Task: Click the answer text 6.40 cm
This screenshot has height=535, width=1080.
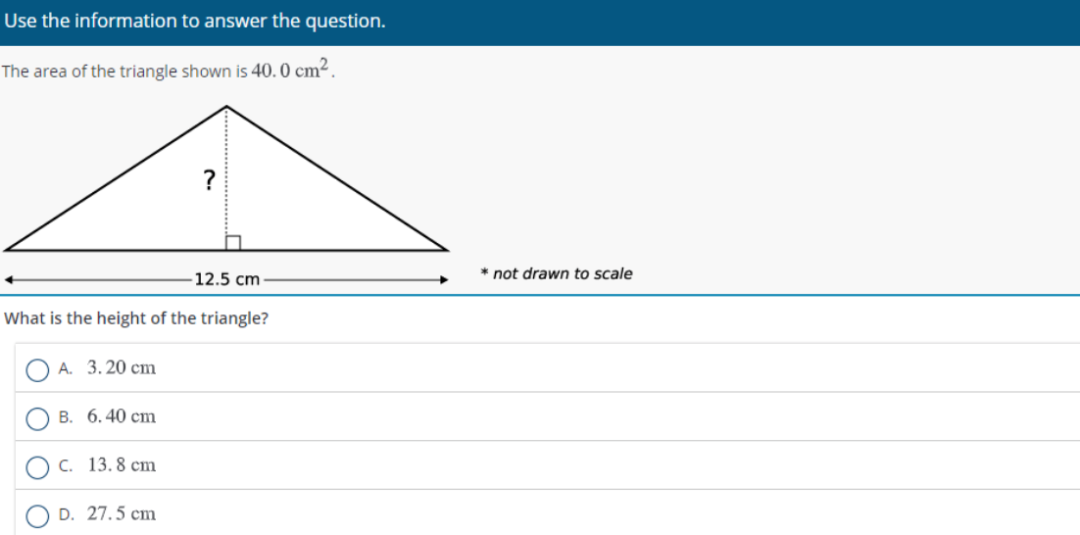Action: tap(121, 416)
